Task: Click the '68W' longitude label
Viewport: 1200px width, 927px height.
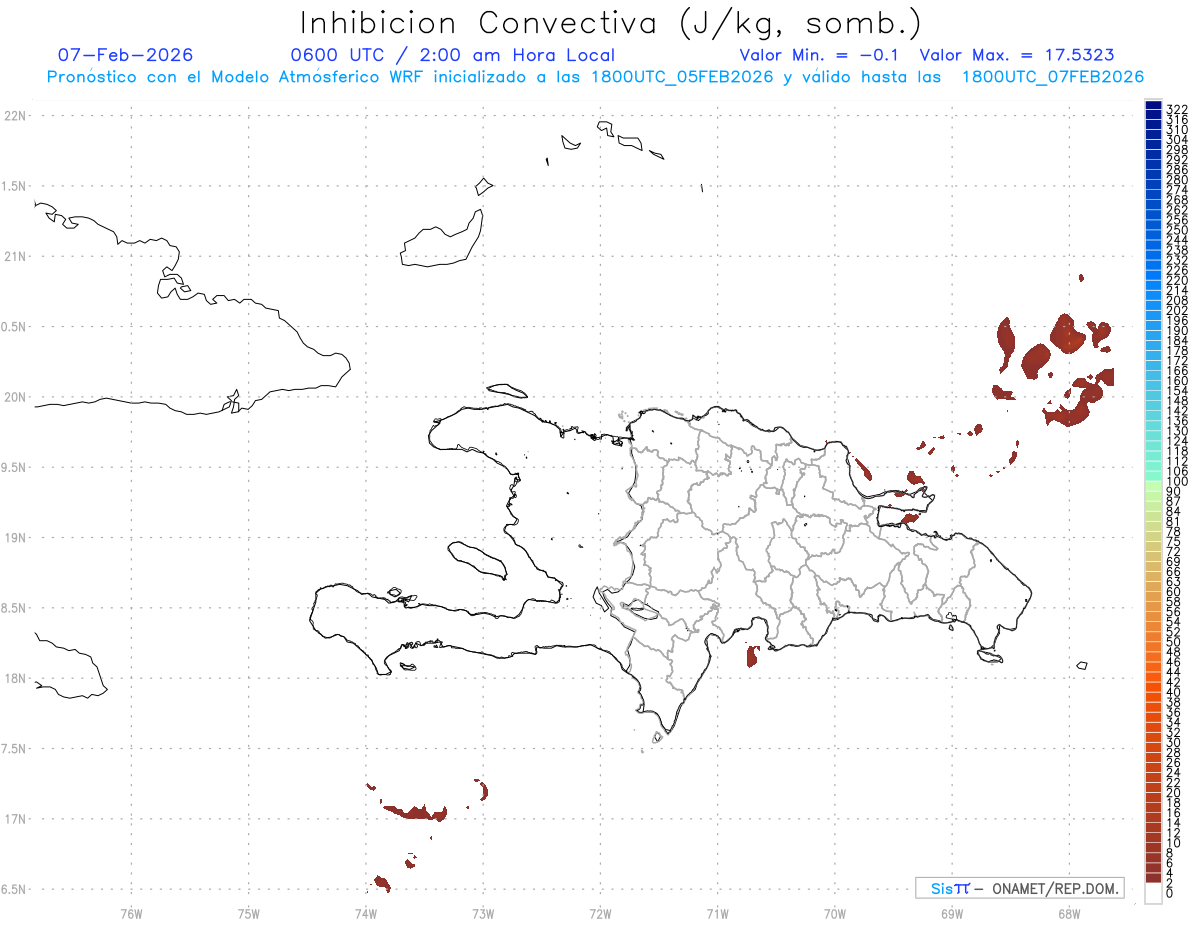Action: [x=1069, y=913]
